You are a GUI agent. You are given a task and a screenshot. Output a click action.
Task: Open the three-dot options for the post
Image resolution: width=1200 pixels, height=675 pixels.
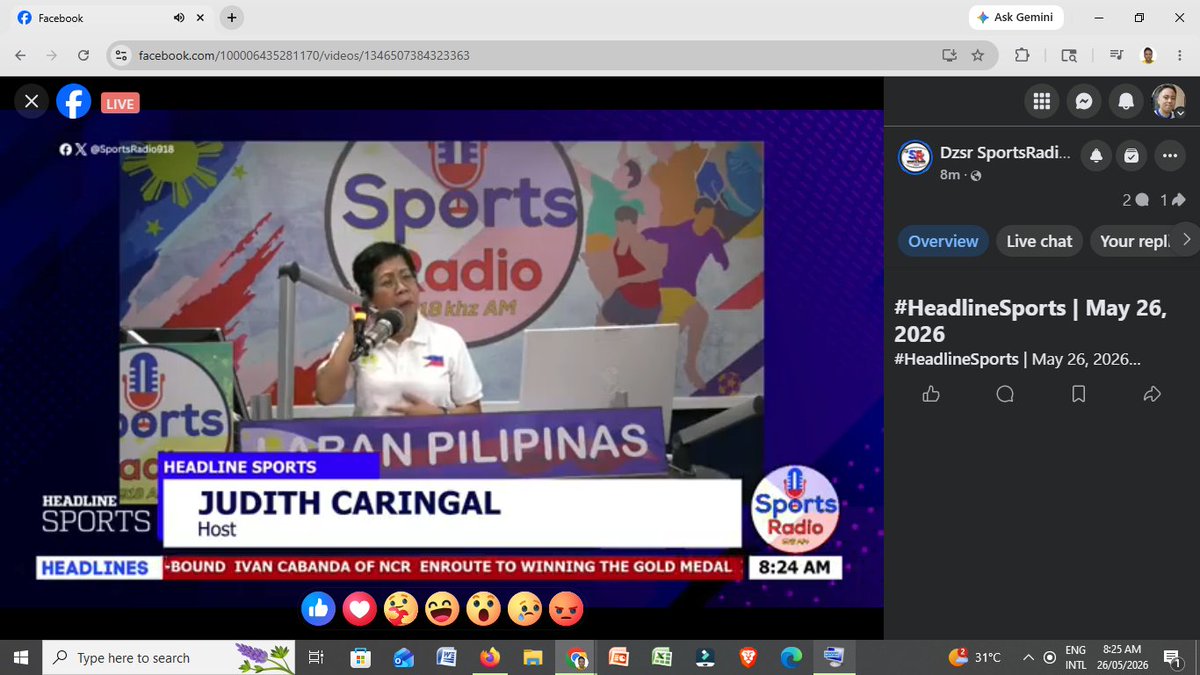[x=1169, y=156]
